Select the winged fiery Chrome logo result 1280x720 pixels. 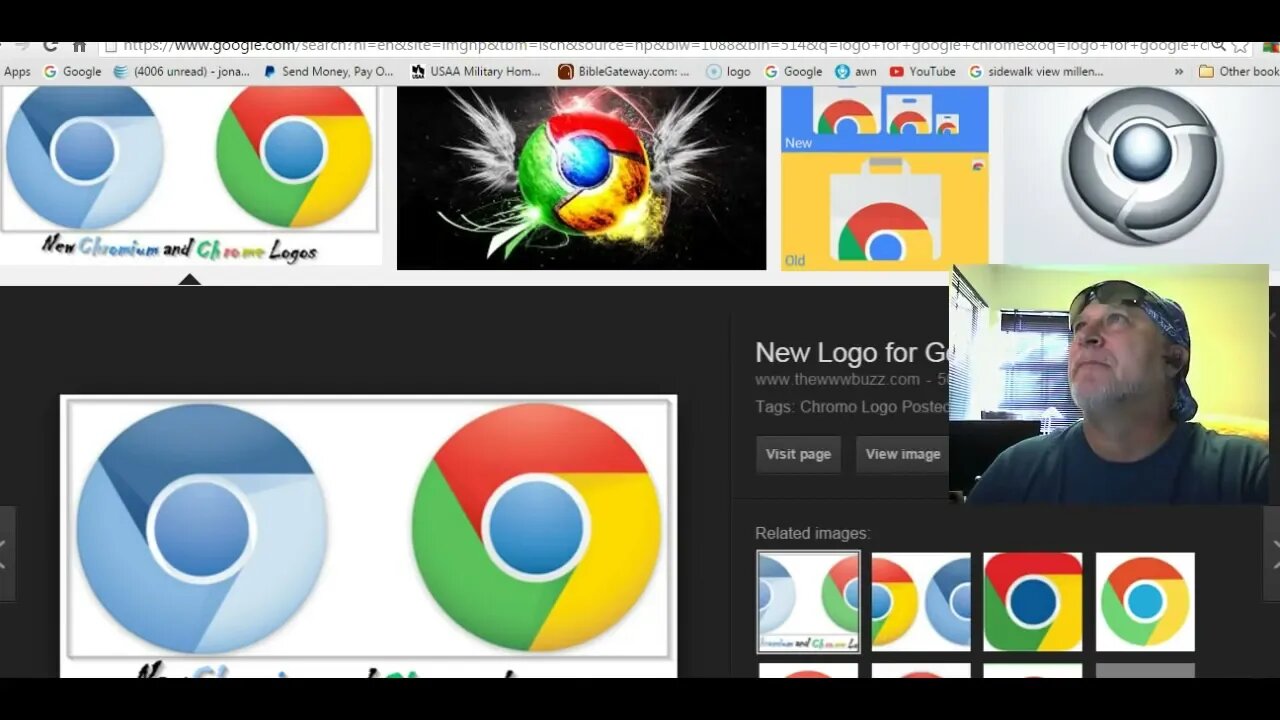pos(581,178)
